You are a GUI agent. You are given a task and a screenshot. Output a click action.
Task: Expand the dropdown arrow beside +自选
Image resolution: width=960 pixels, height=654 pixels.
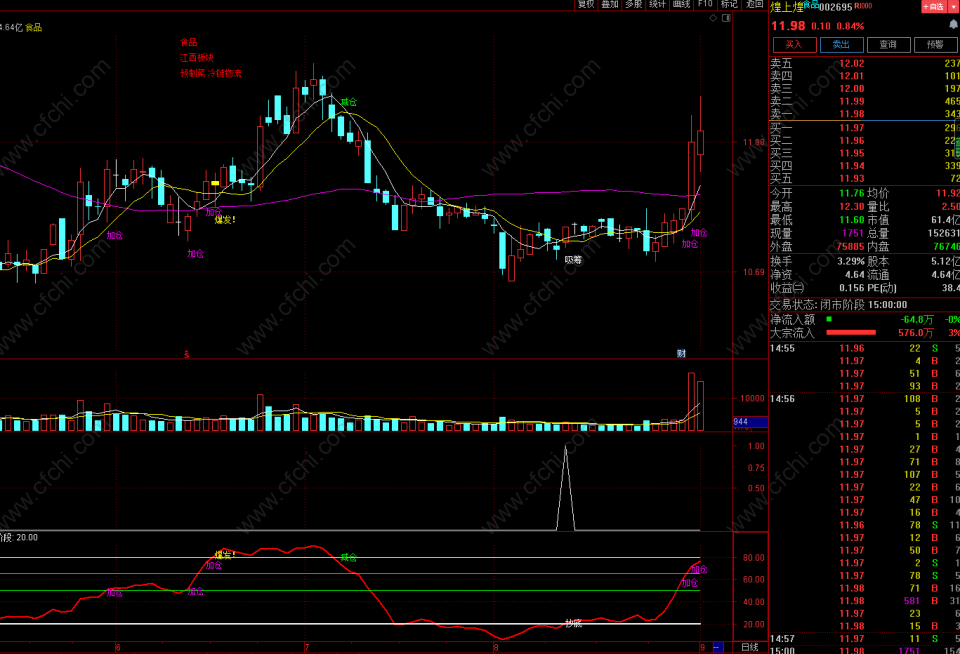click(x=953, y=7)
